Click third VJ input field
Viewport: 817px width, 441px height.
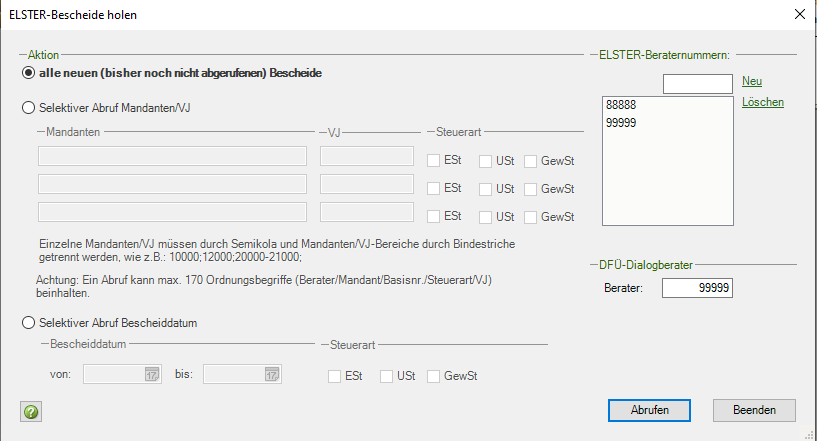coord(367,212)
